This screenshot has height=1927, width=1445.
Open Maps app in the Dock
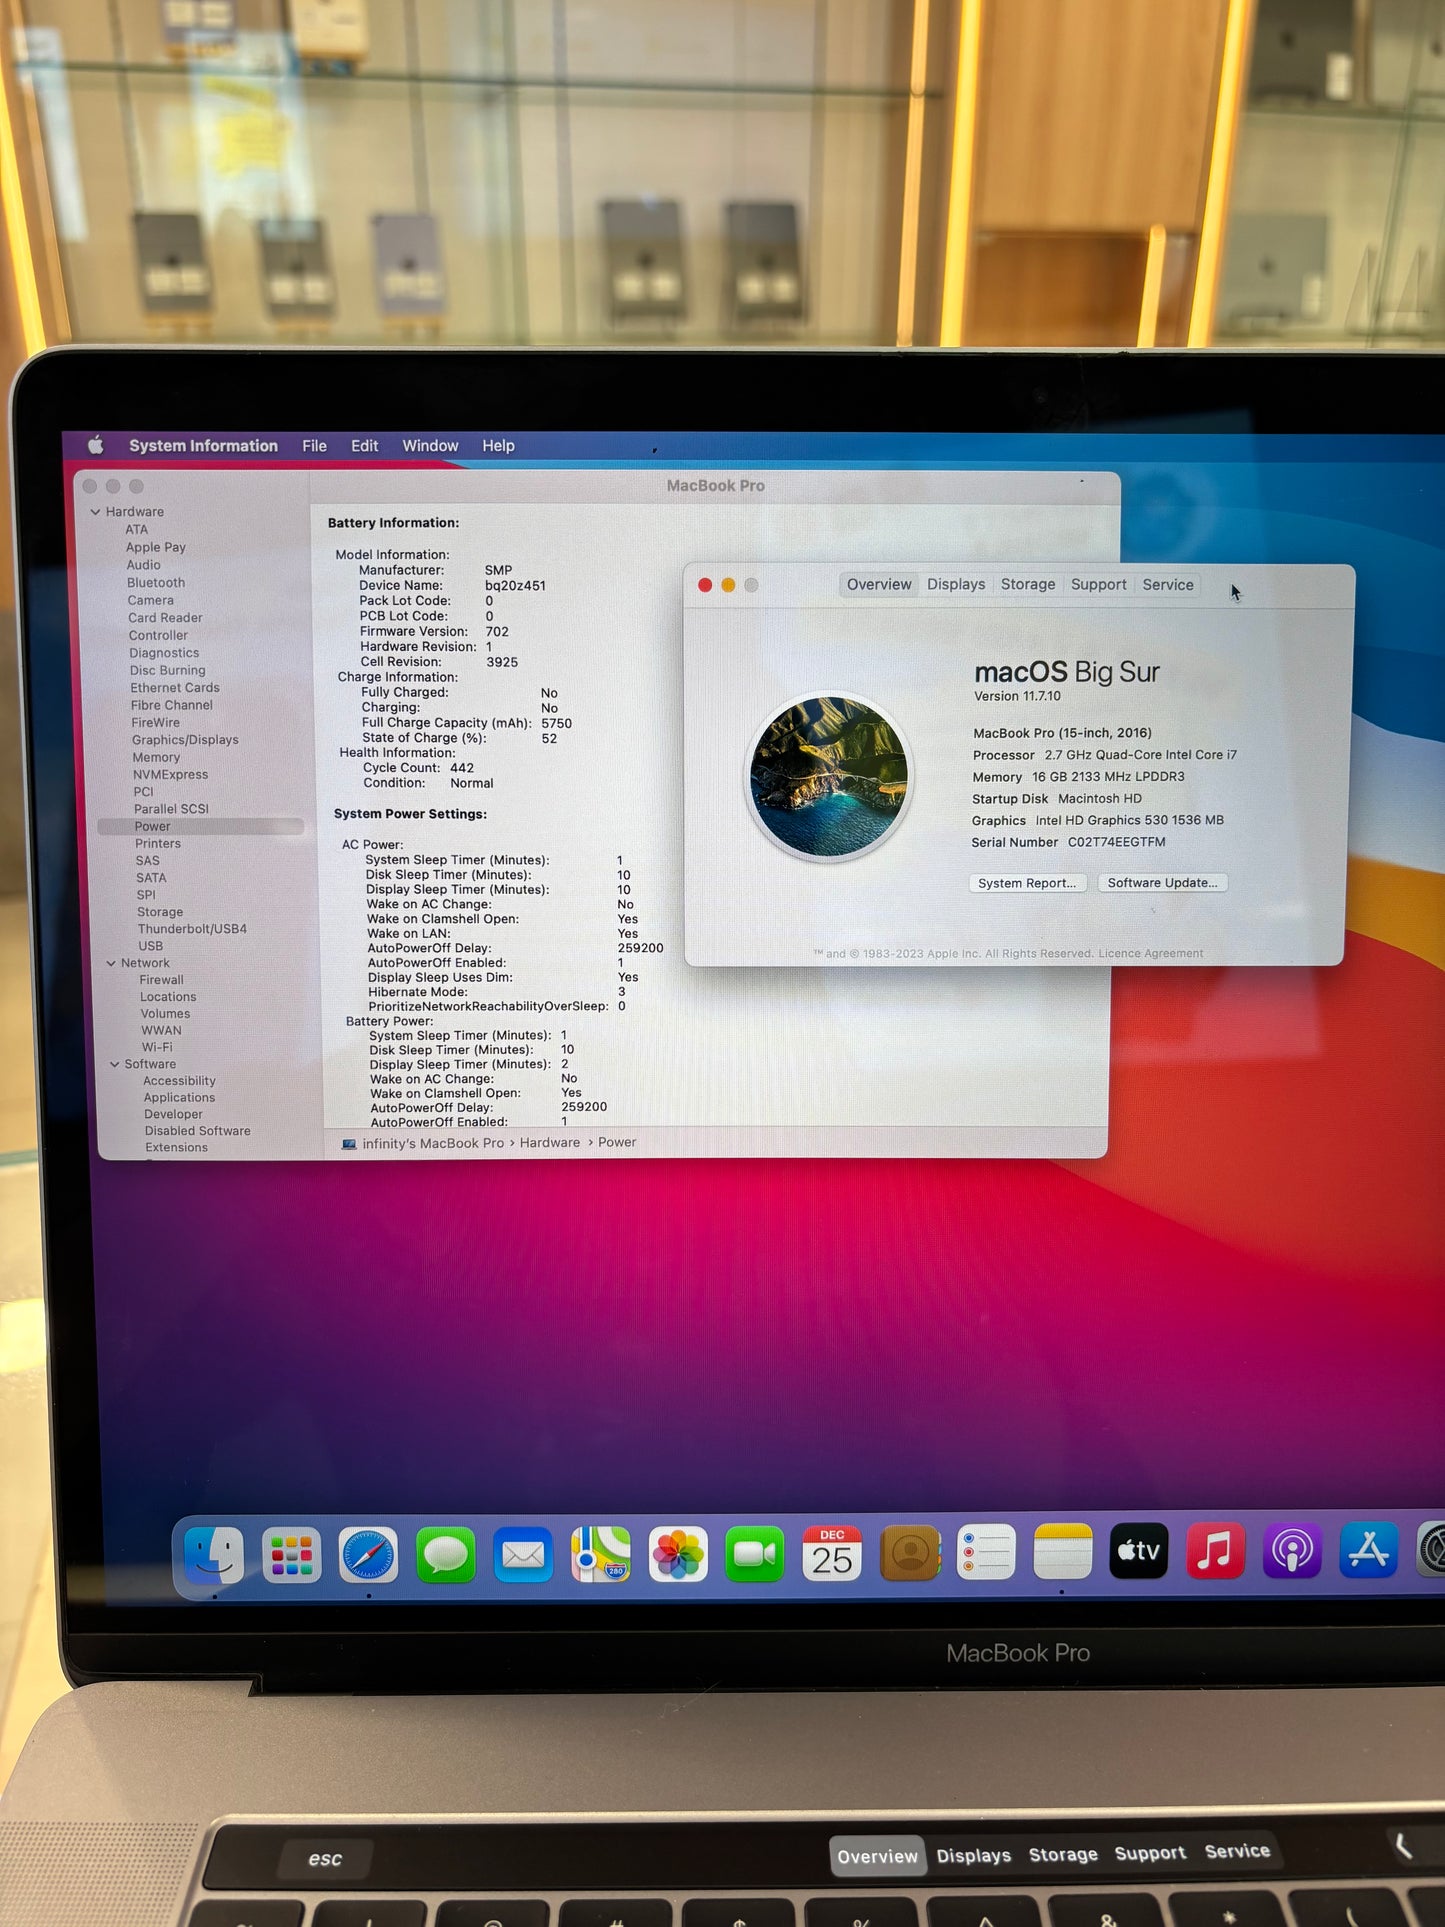[601, 1554]
